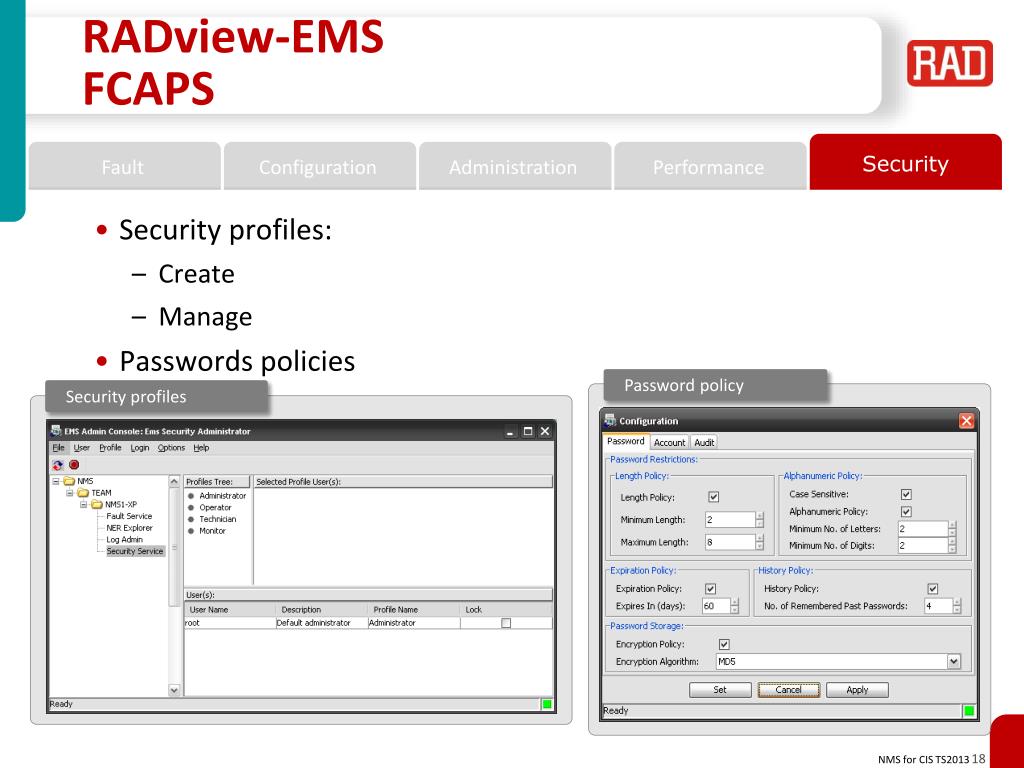Click the NMS folder icon in the tree
The width and height of the screenshot is (1024, 768).
click(69, 481)
